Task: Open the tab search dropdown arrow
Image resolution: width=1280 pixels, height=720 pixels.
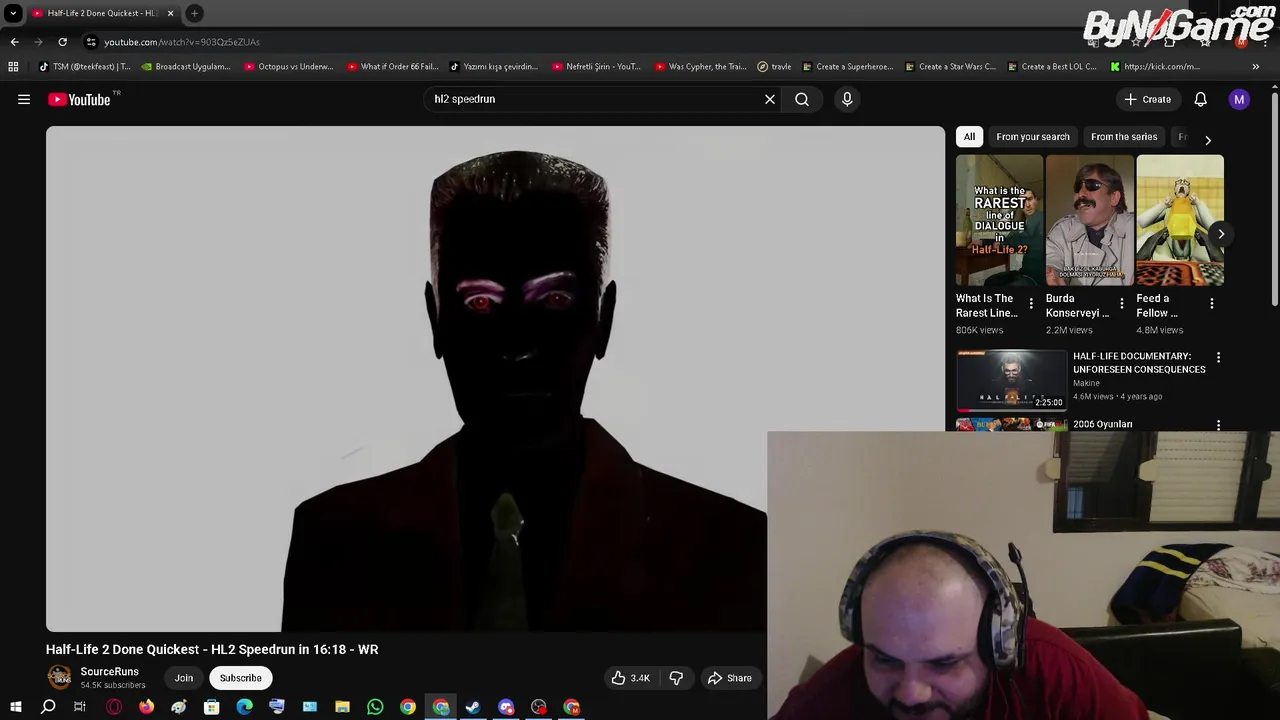Action: point(13,13)
